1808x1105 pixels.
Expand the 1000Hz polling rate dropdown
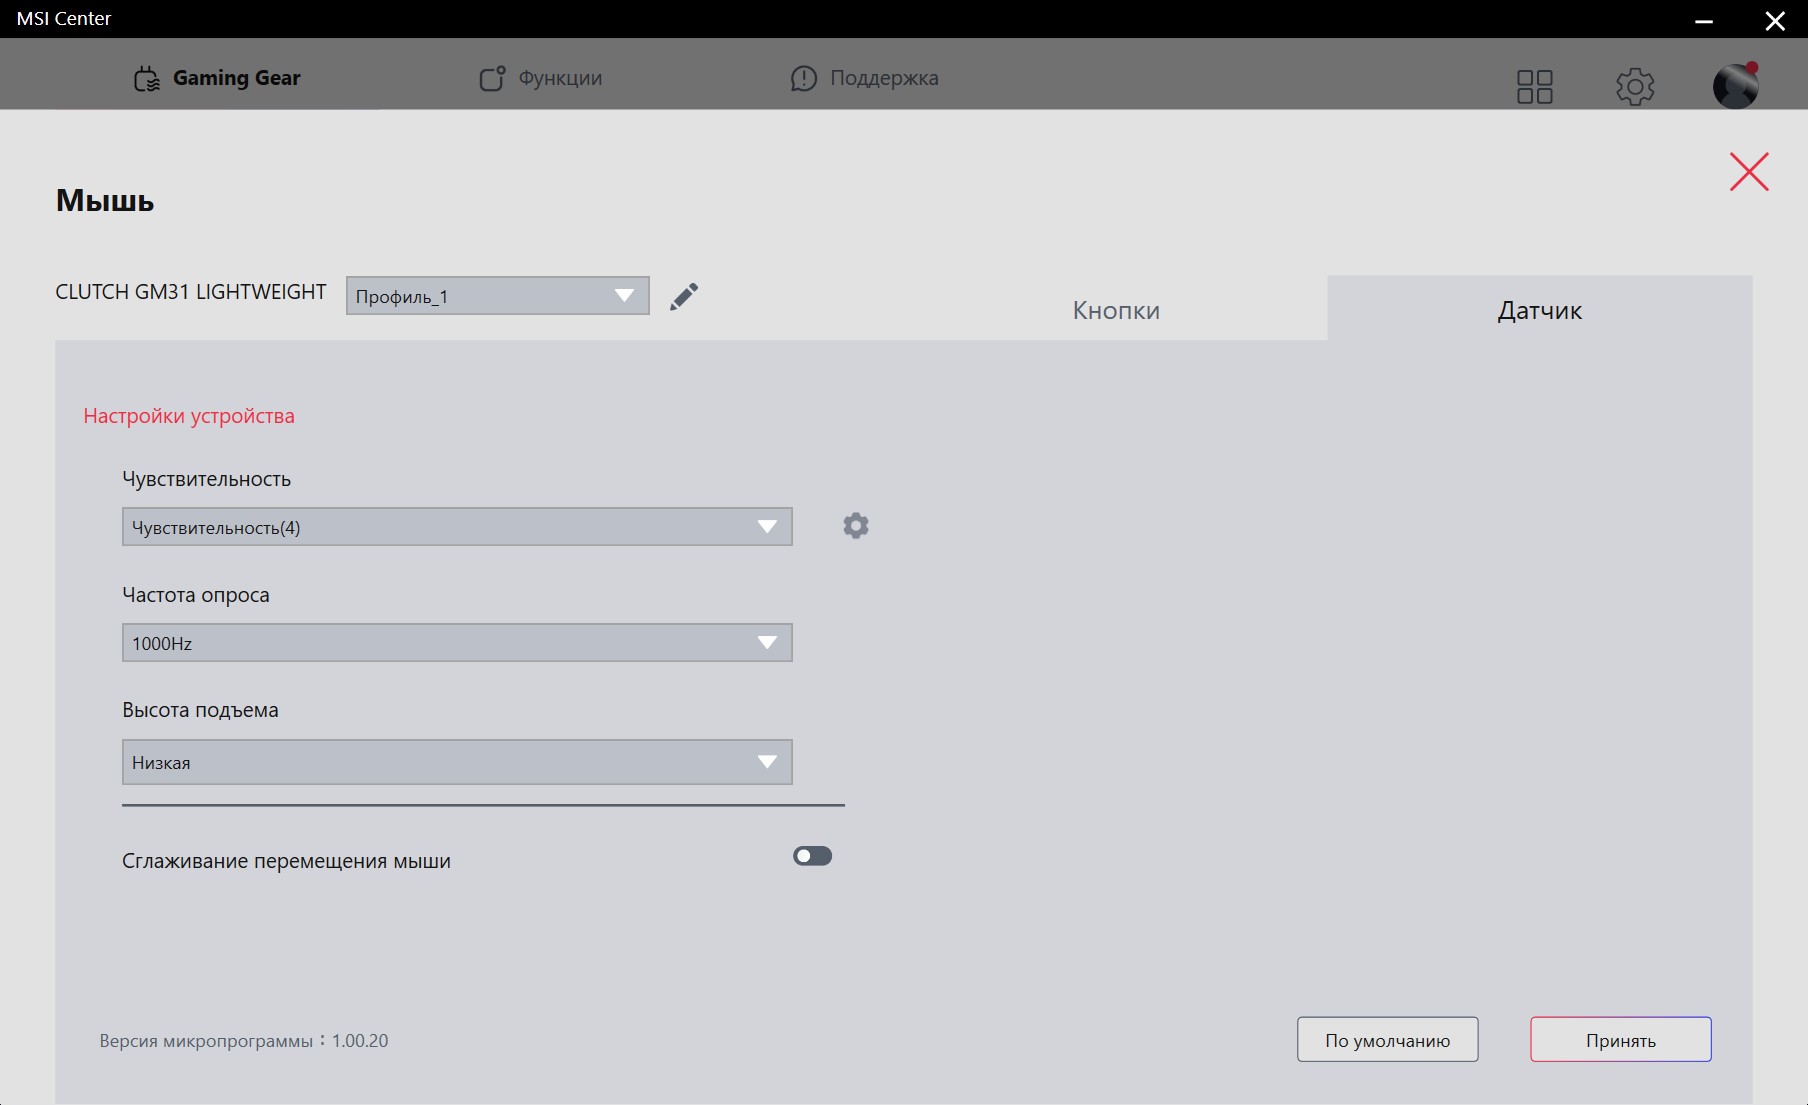[x=457, y=643]
